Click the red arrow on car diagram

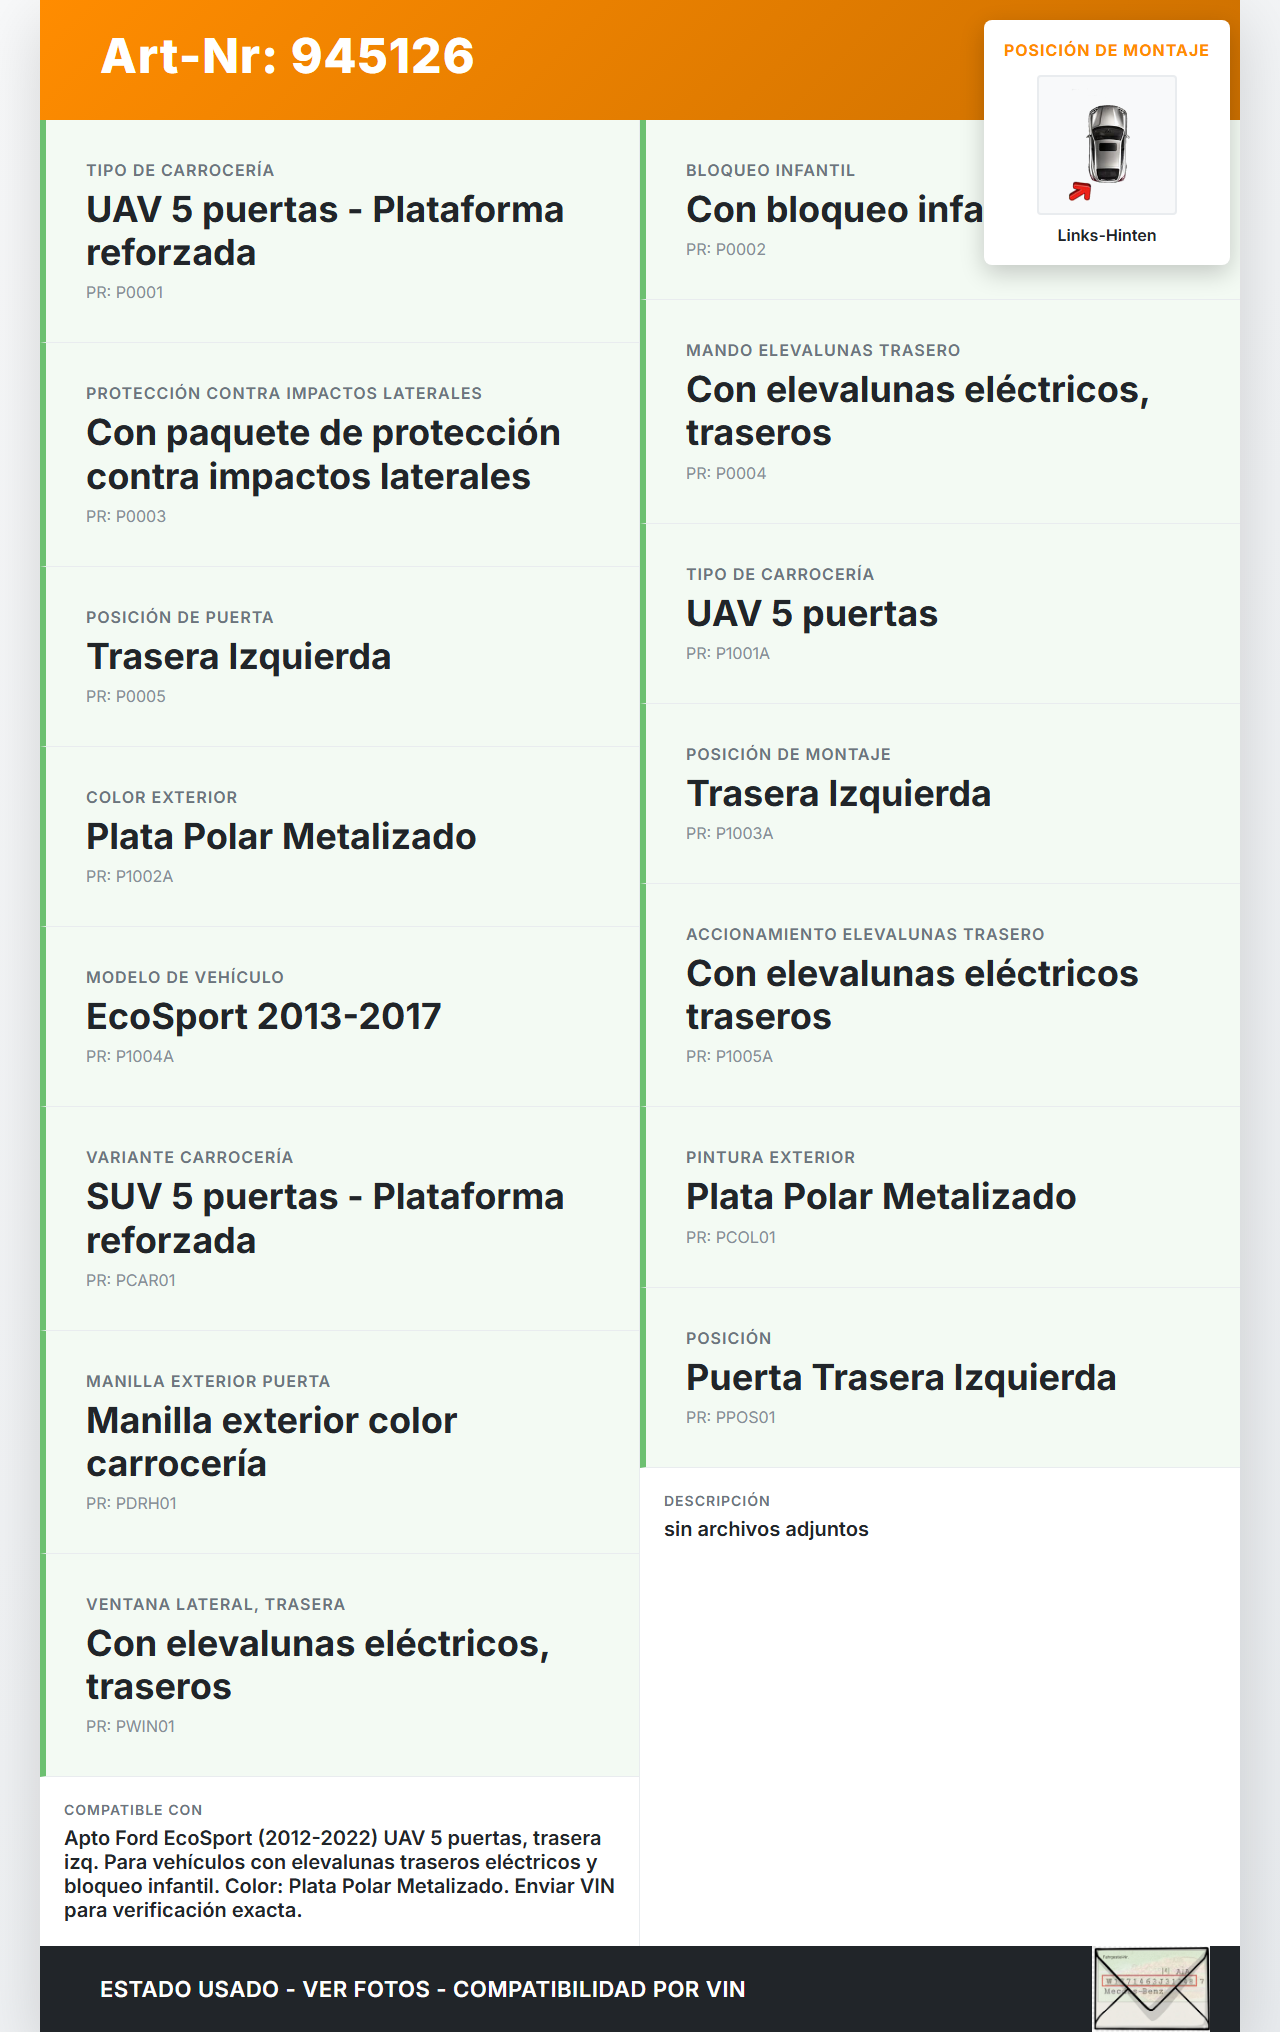coord(1080,191)
